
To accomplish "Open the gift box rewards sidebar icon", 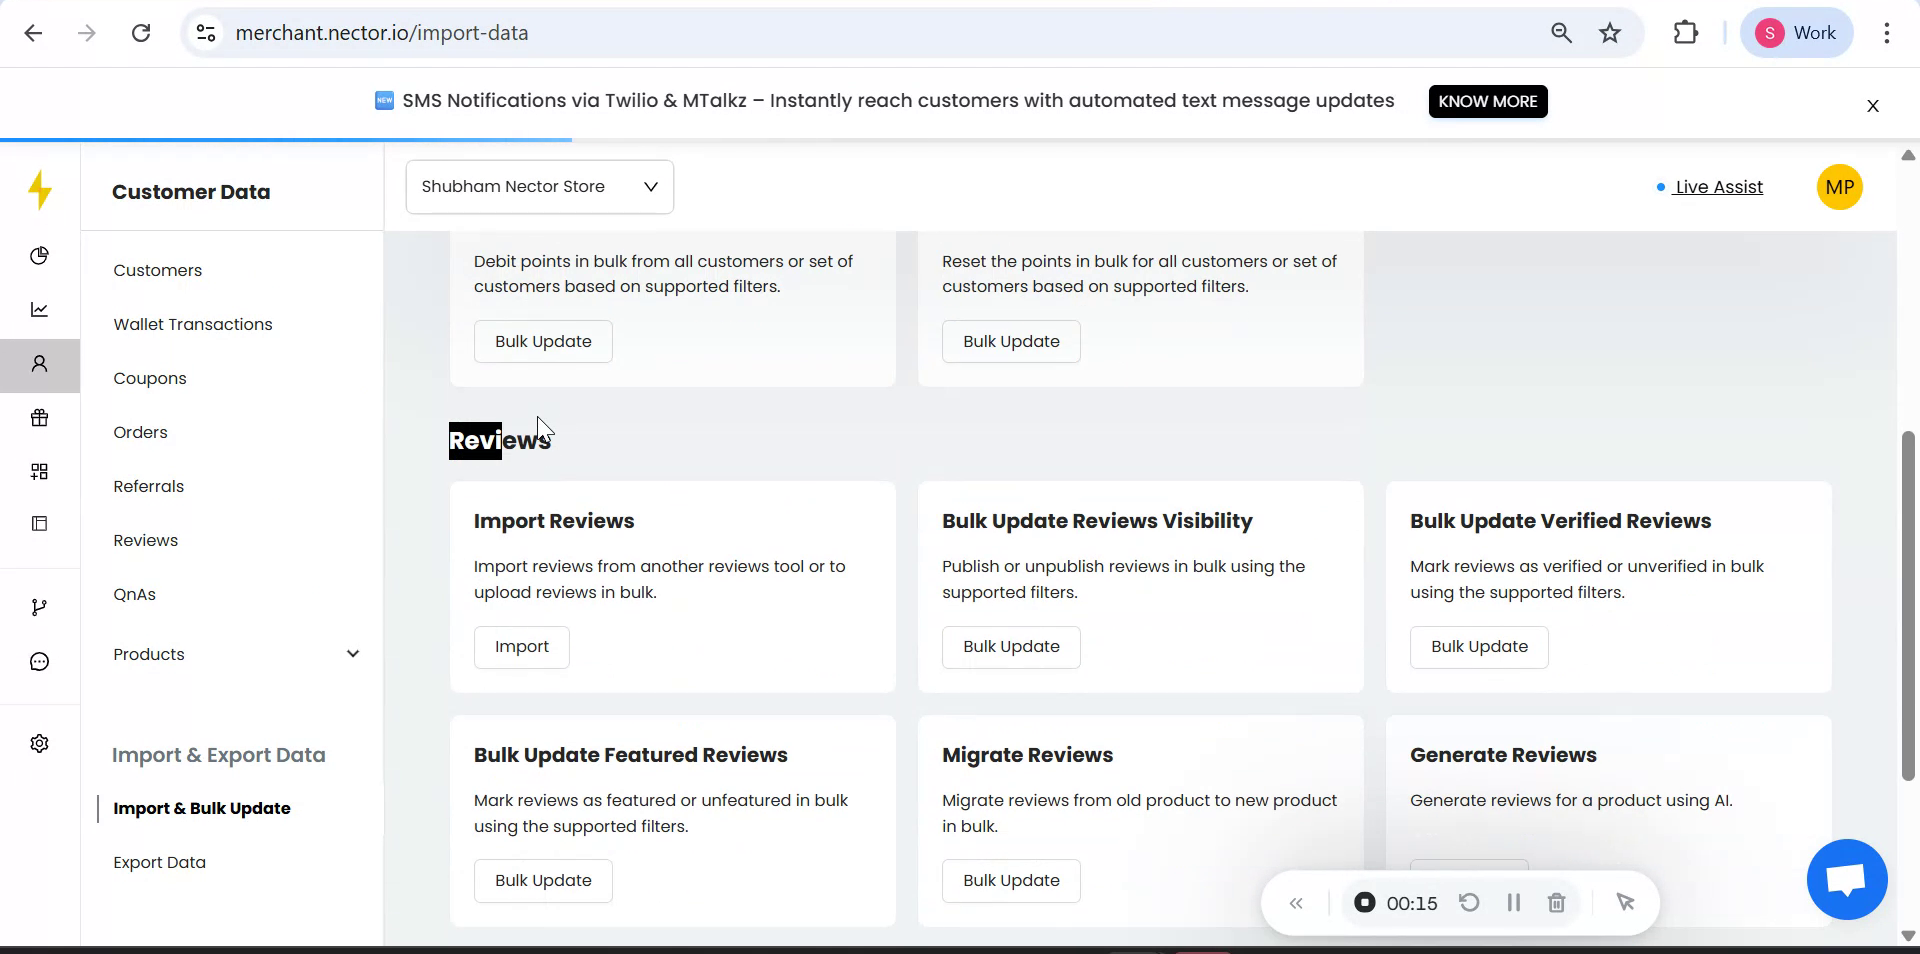I will tap(40, 418).
